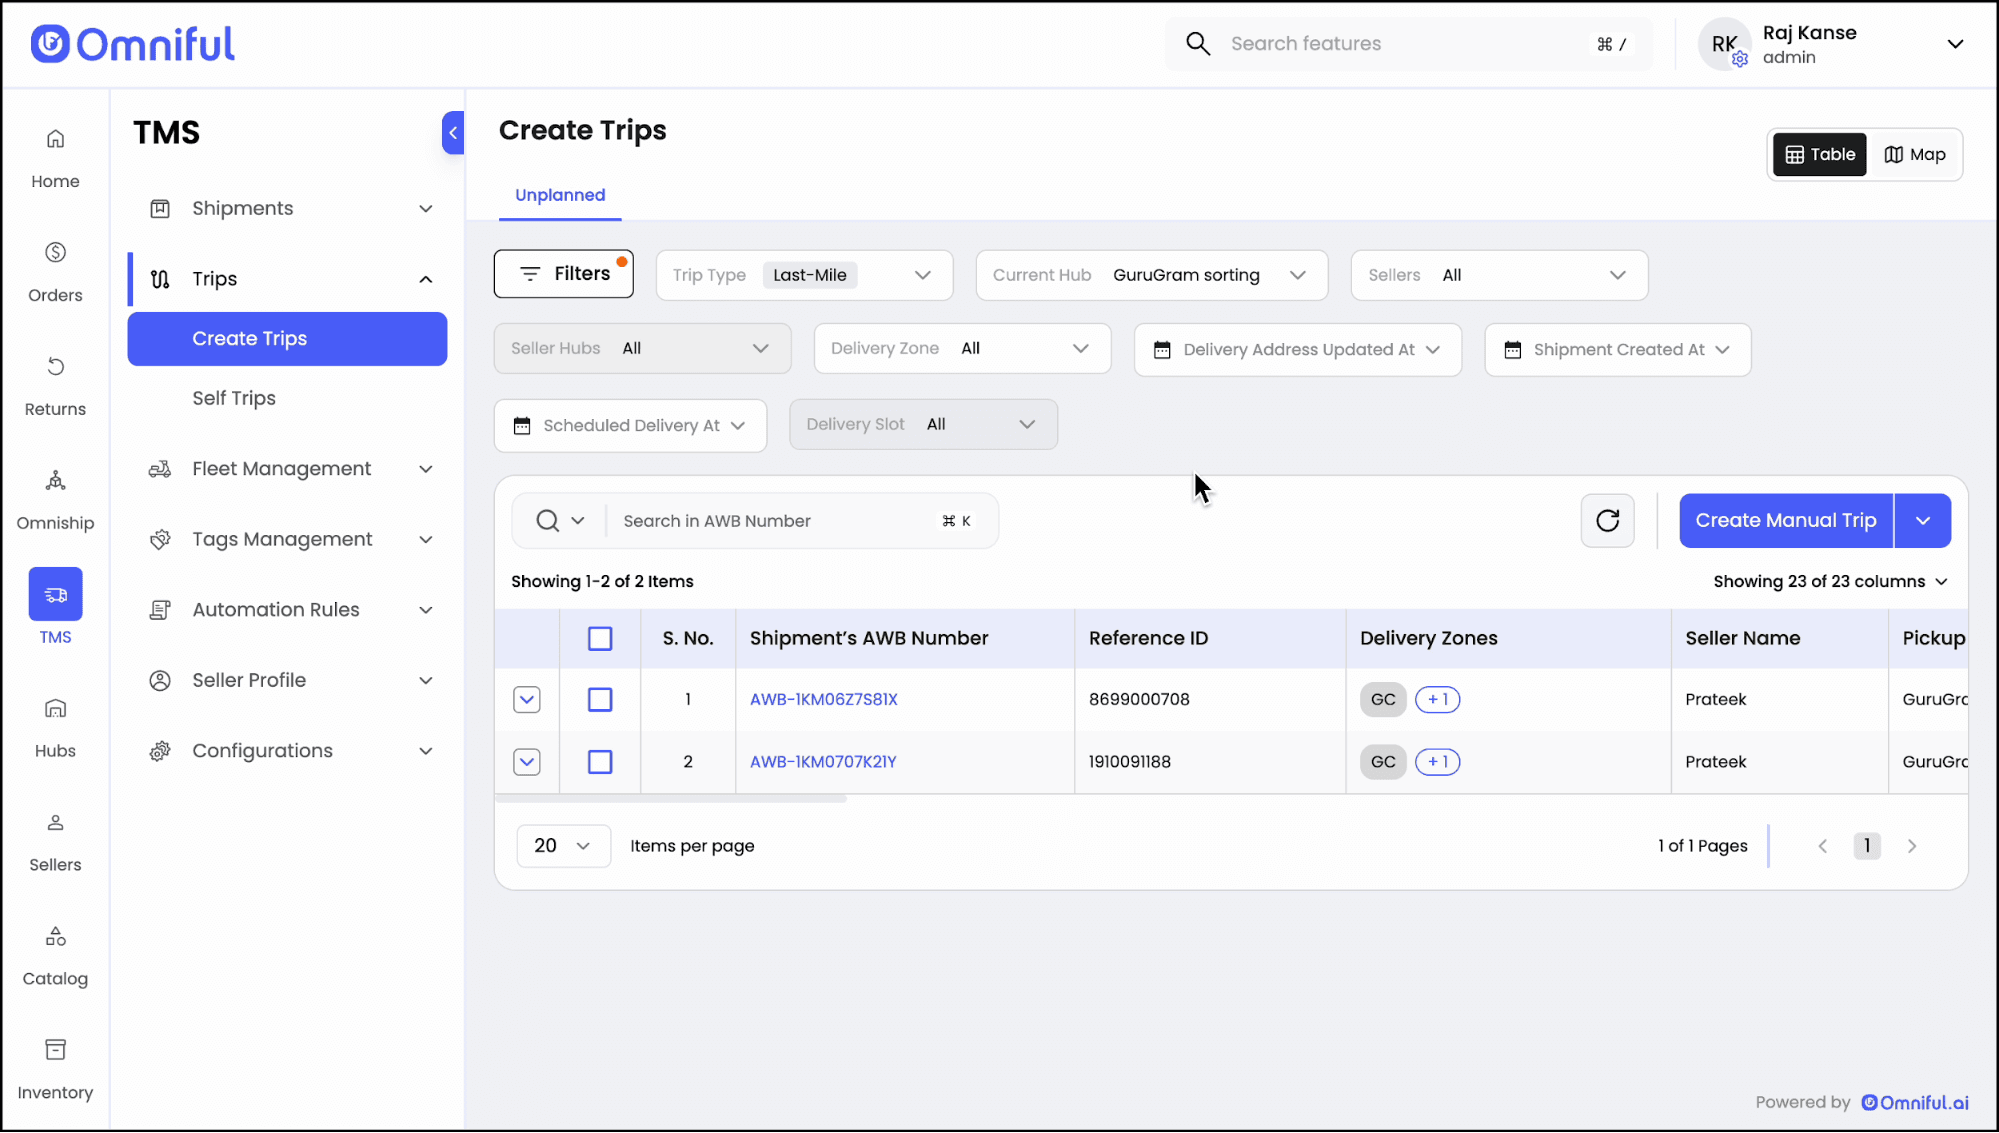
Task: Open the Inventory sidebar icon
Action: pyautogui.click(x=55, y=1050)
